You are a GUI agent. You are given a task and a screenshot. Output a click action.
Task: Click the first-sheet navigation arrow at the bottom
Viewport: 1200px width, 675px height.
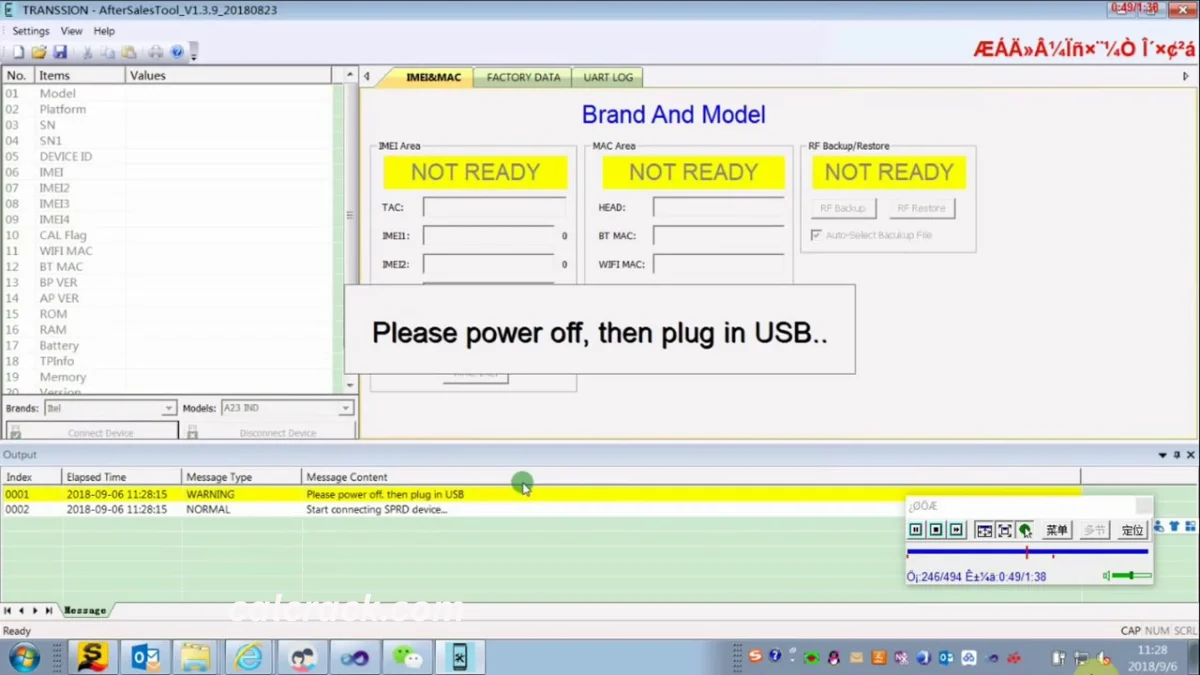[8, 610]
